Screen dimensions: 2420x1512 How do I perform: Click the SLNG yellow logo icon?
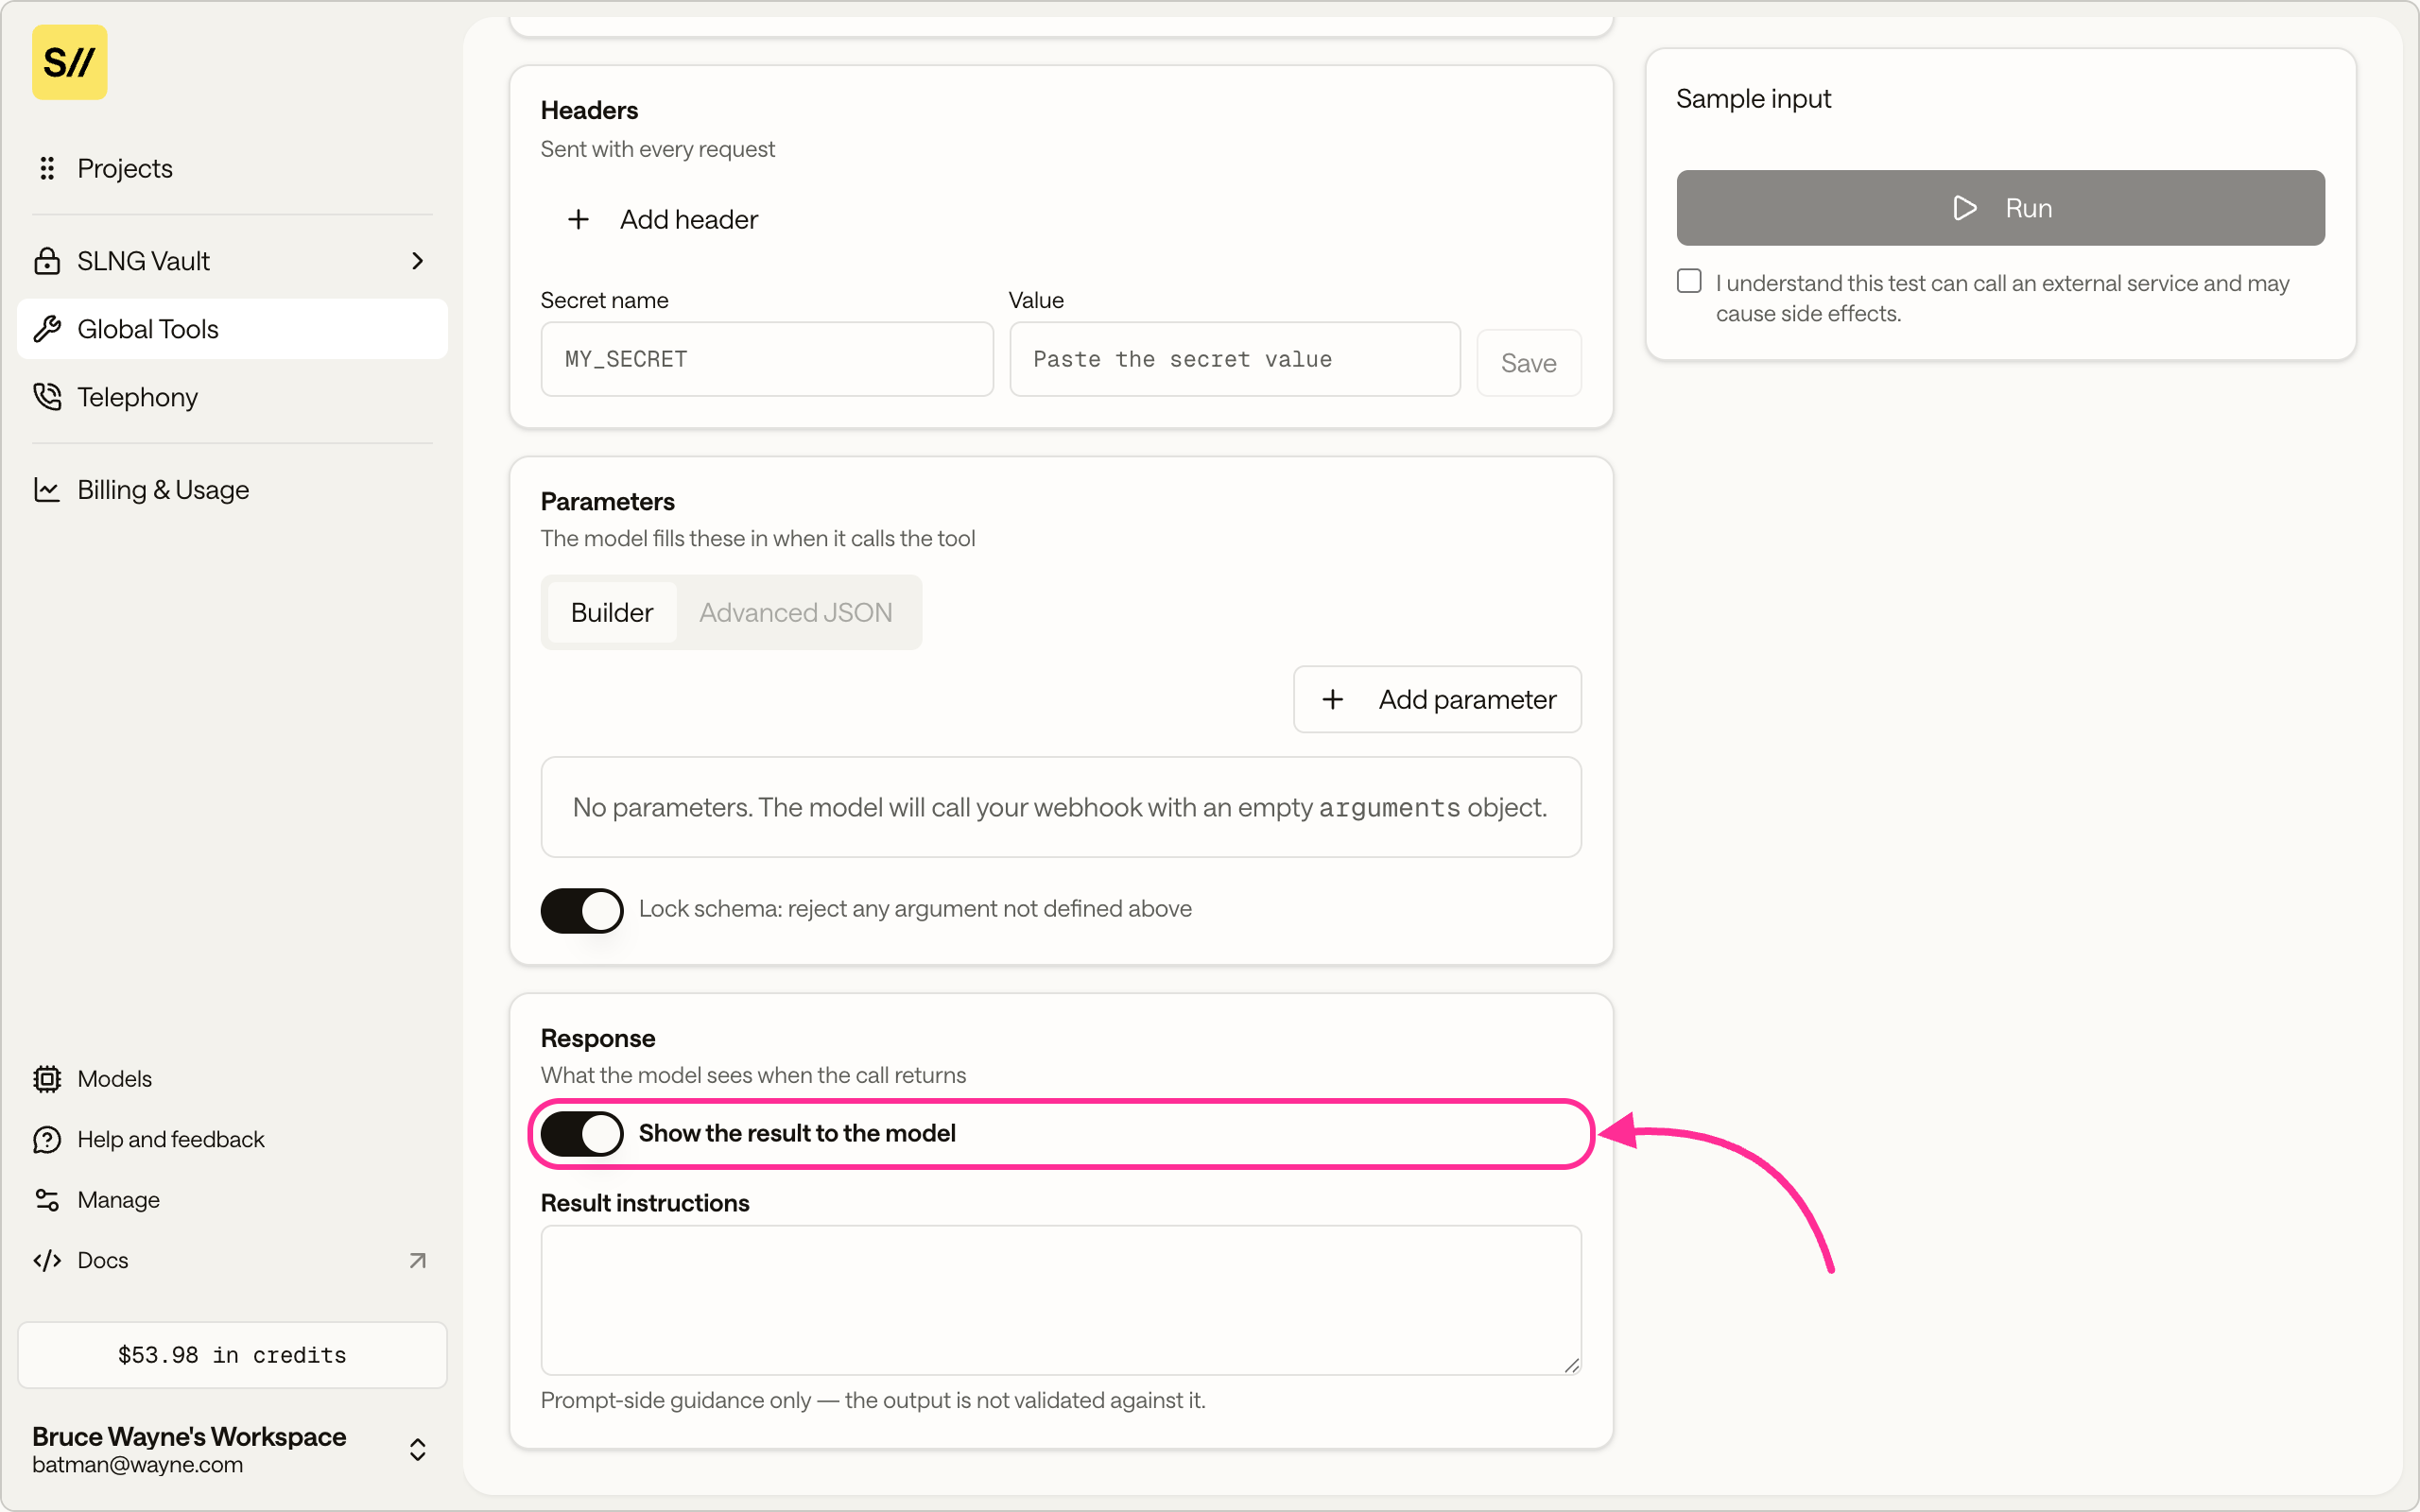click(x=69, y=62)
